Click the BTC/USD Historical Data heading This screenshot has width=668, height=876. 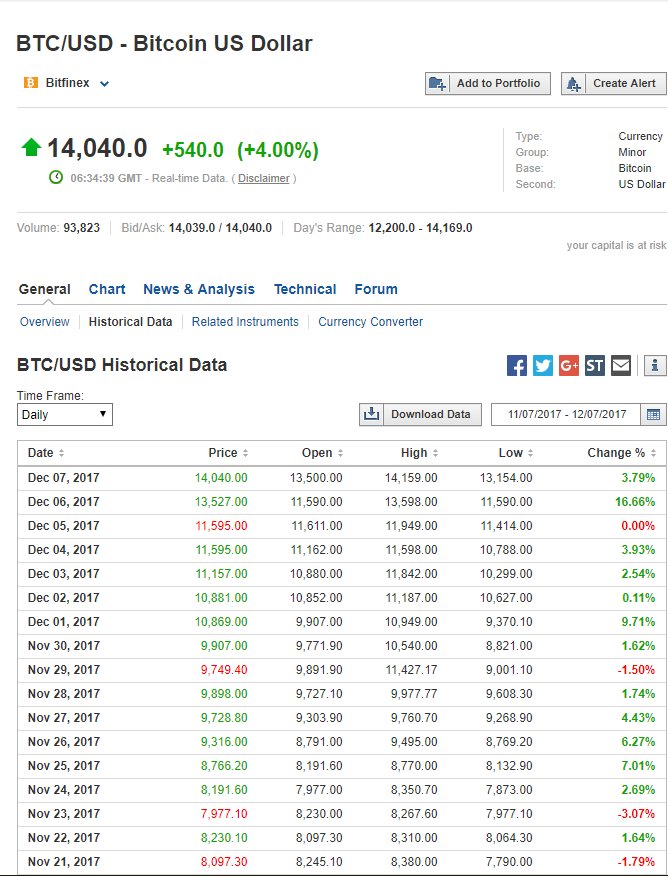click(122, 365)
